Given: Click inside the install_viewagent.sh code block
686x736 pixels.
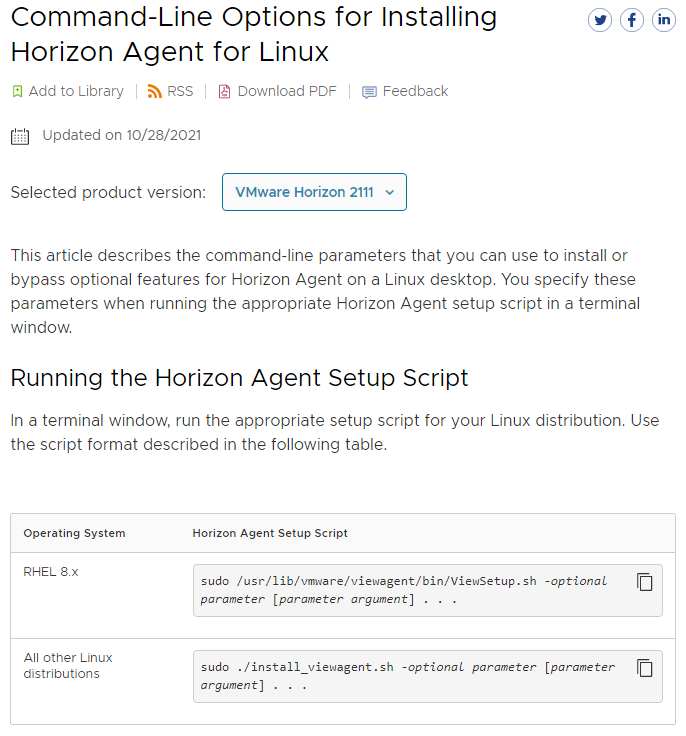Looking at the screenshot, I should [410, 676].
